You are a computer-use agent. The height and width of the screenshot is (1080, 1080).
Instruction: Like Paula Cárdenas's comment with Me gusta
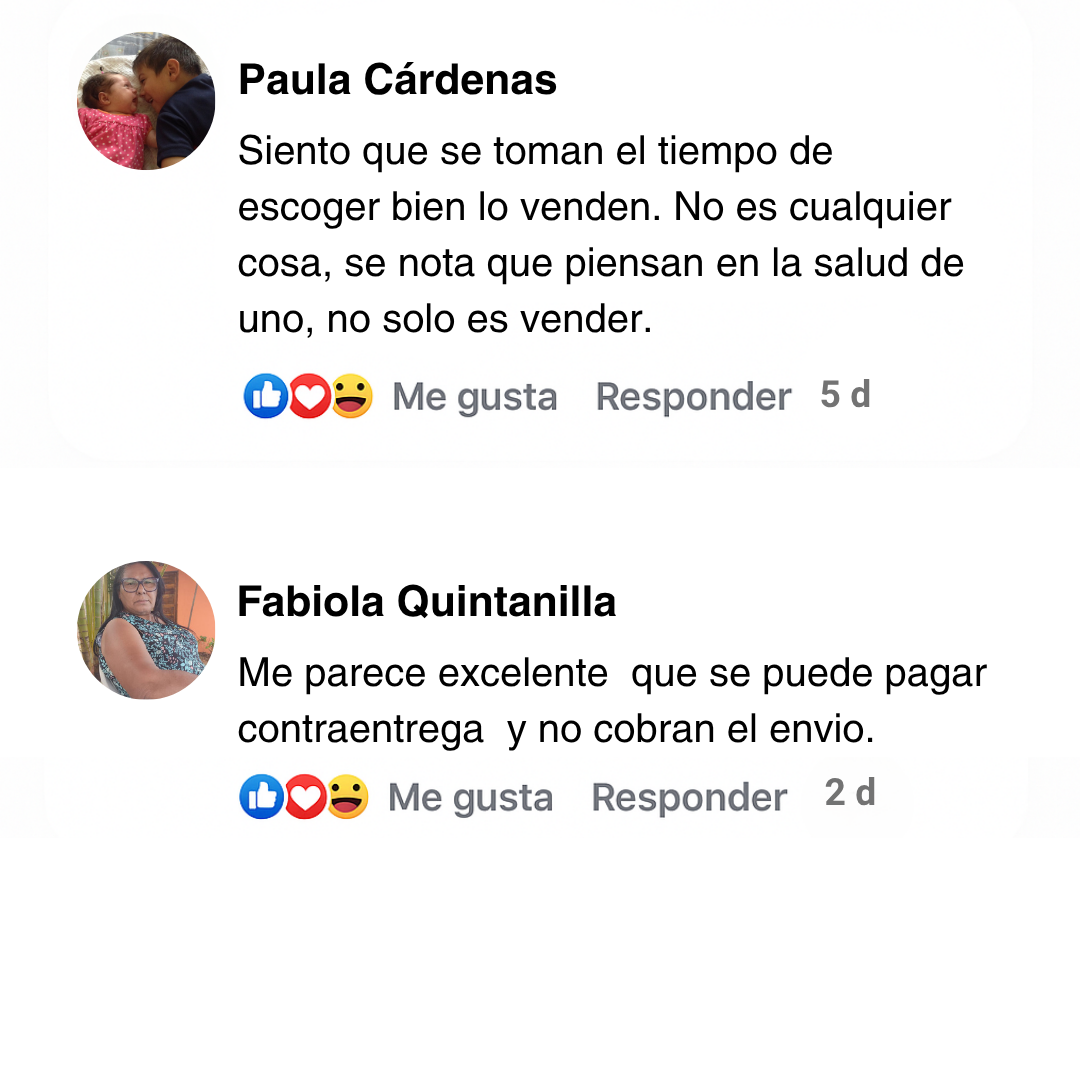[x=475, y=397]
